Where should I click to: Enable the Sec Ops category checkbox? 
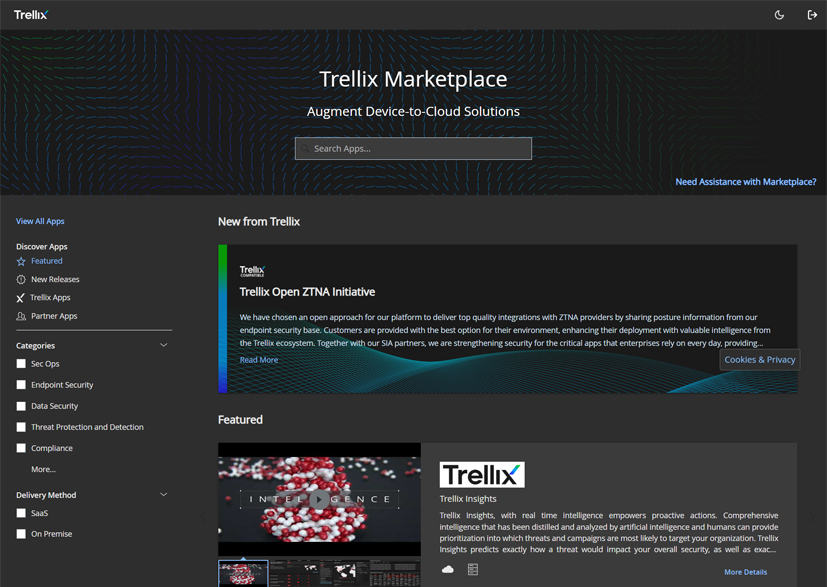coord(21,364)
